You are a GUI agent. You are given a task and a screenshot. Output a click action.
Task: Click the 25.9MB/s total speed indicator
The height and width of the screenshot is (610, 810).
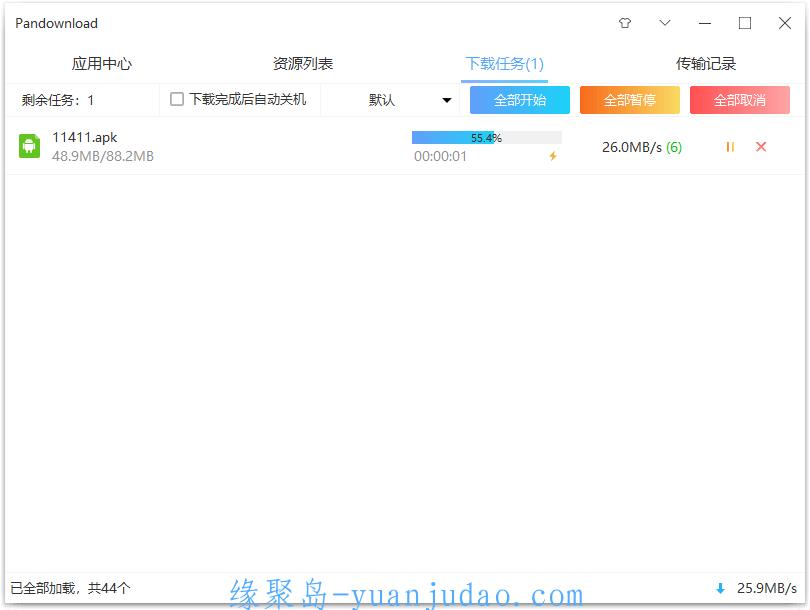(x=767, y=588)
